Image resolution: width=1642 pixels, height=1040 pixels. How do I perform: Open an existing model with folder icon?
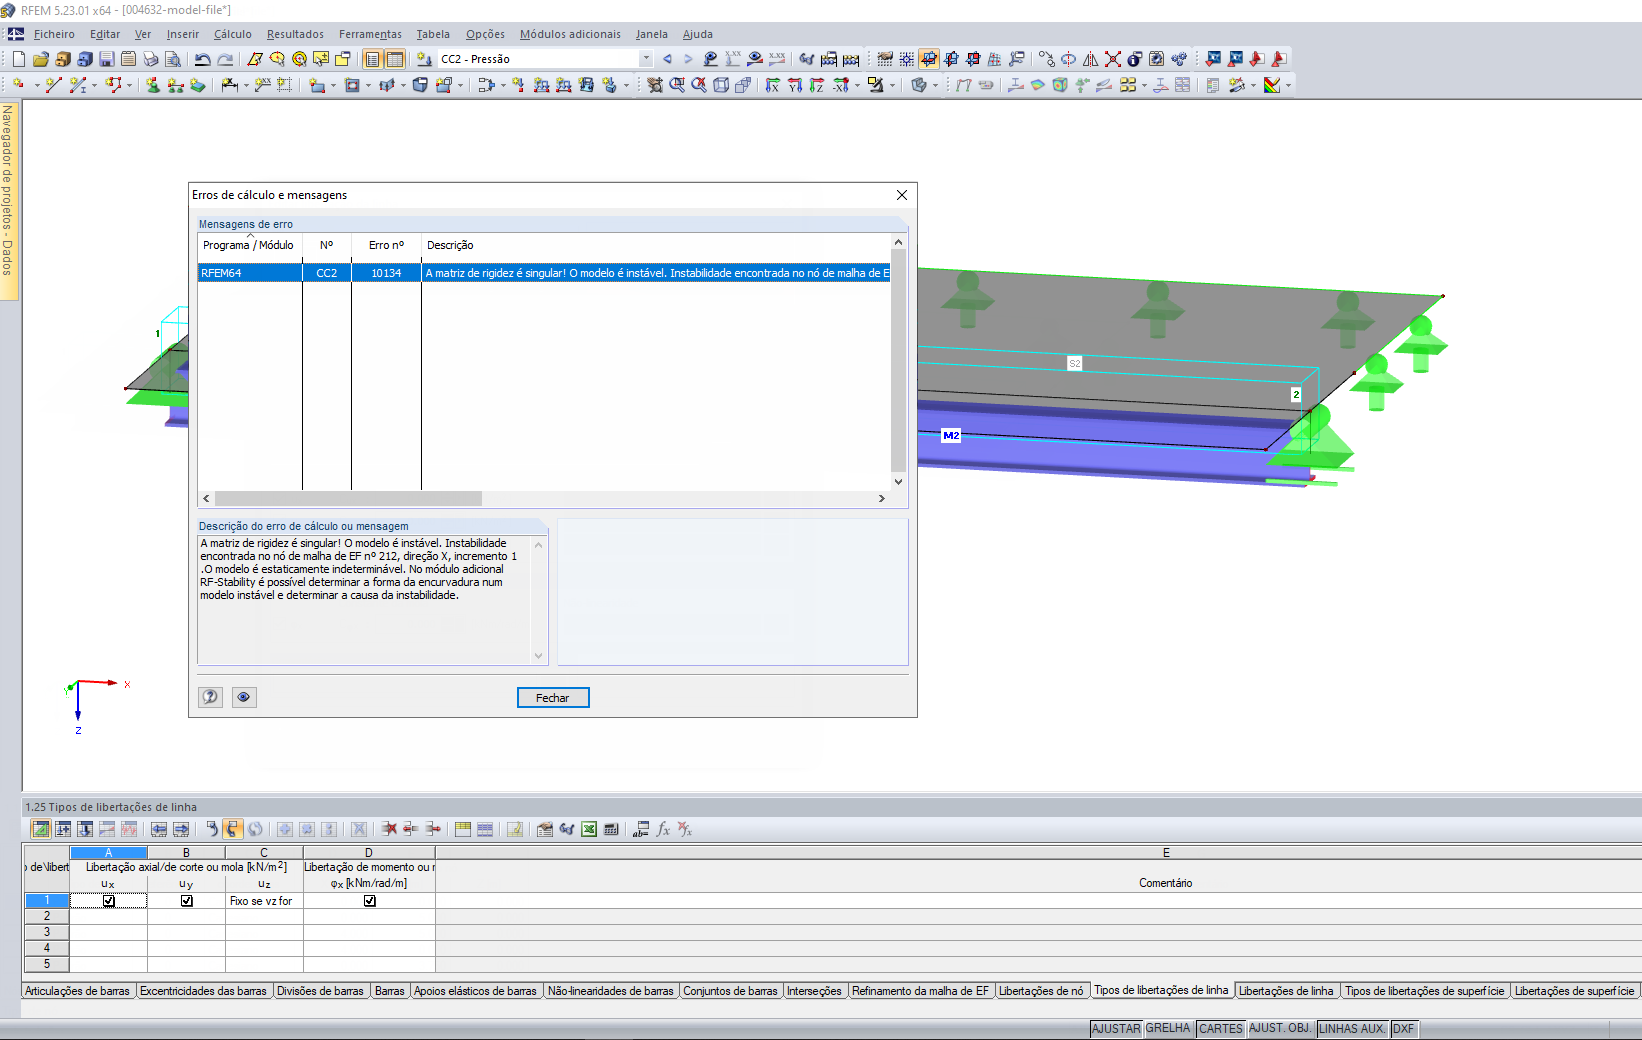point(41,59)
